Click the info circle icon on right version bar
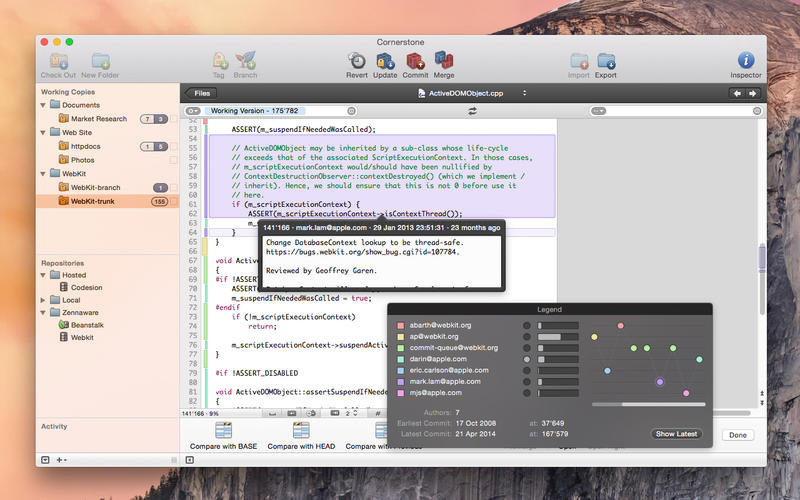This screenshot has height=500, width=800. tap(757, 111)
